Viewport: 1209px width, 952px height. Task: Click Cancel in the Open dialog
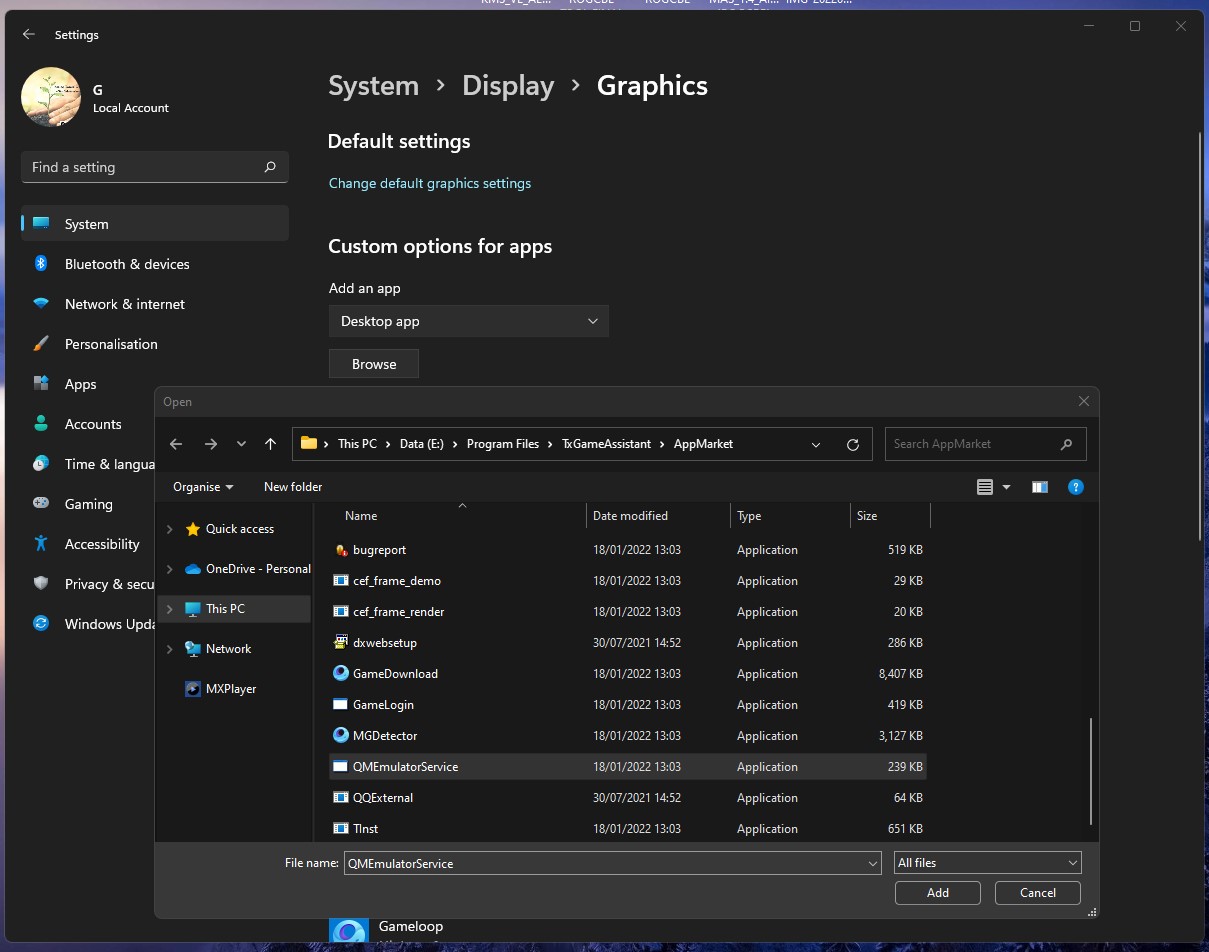[x=1038, y=893]
